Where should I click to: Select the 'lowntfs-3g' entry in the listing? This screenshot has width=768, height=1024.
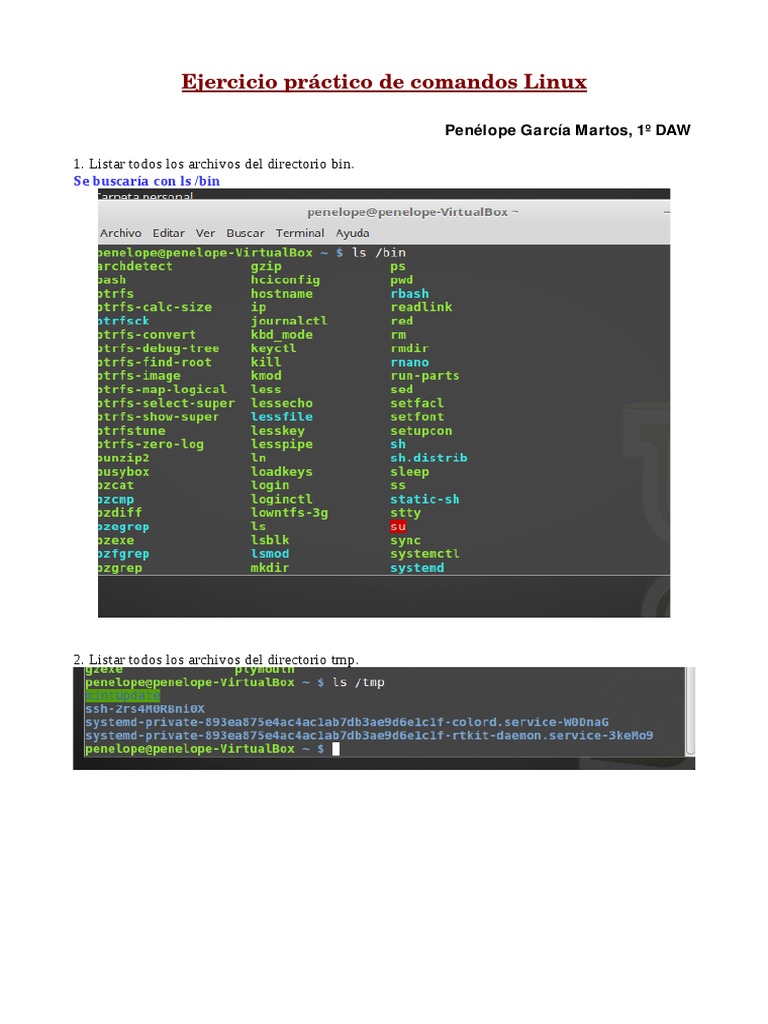[x=289, y=513]
